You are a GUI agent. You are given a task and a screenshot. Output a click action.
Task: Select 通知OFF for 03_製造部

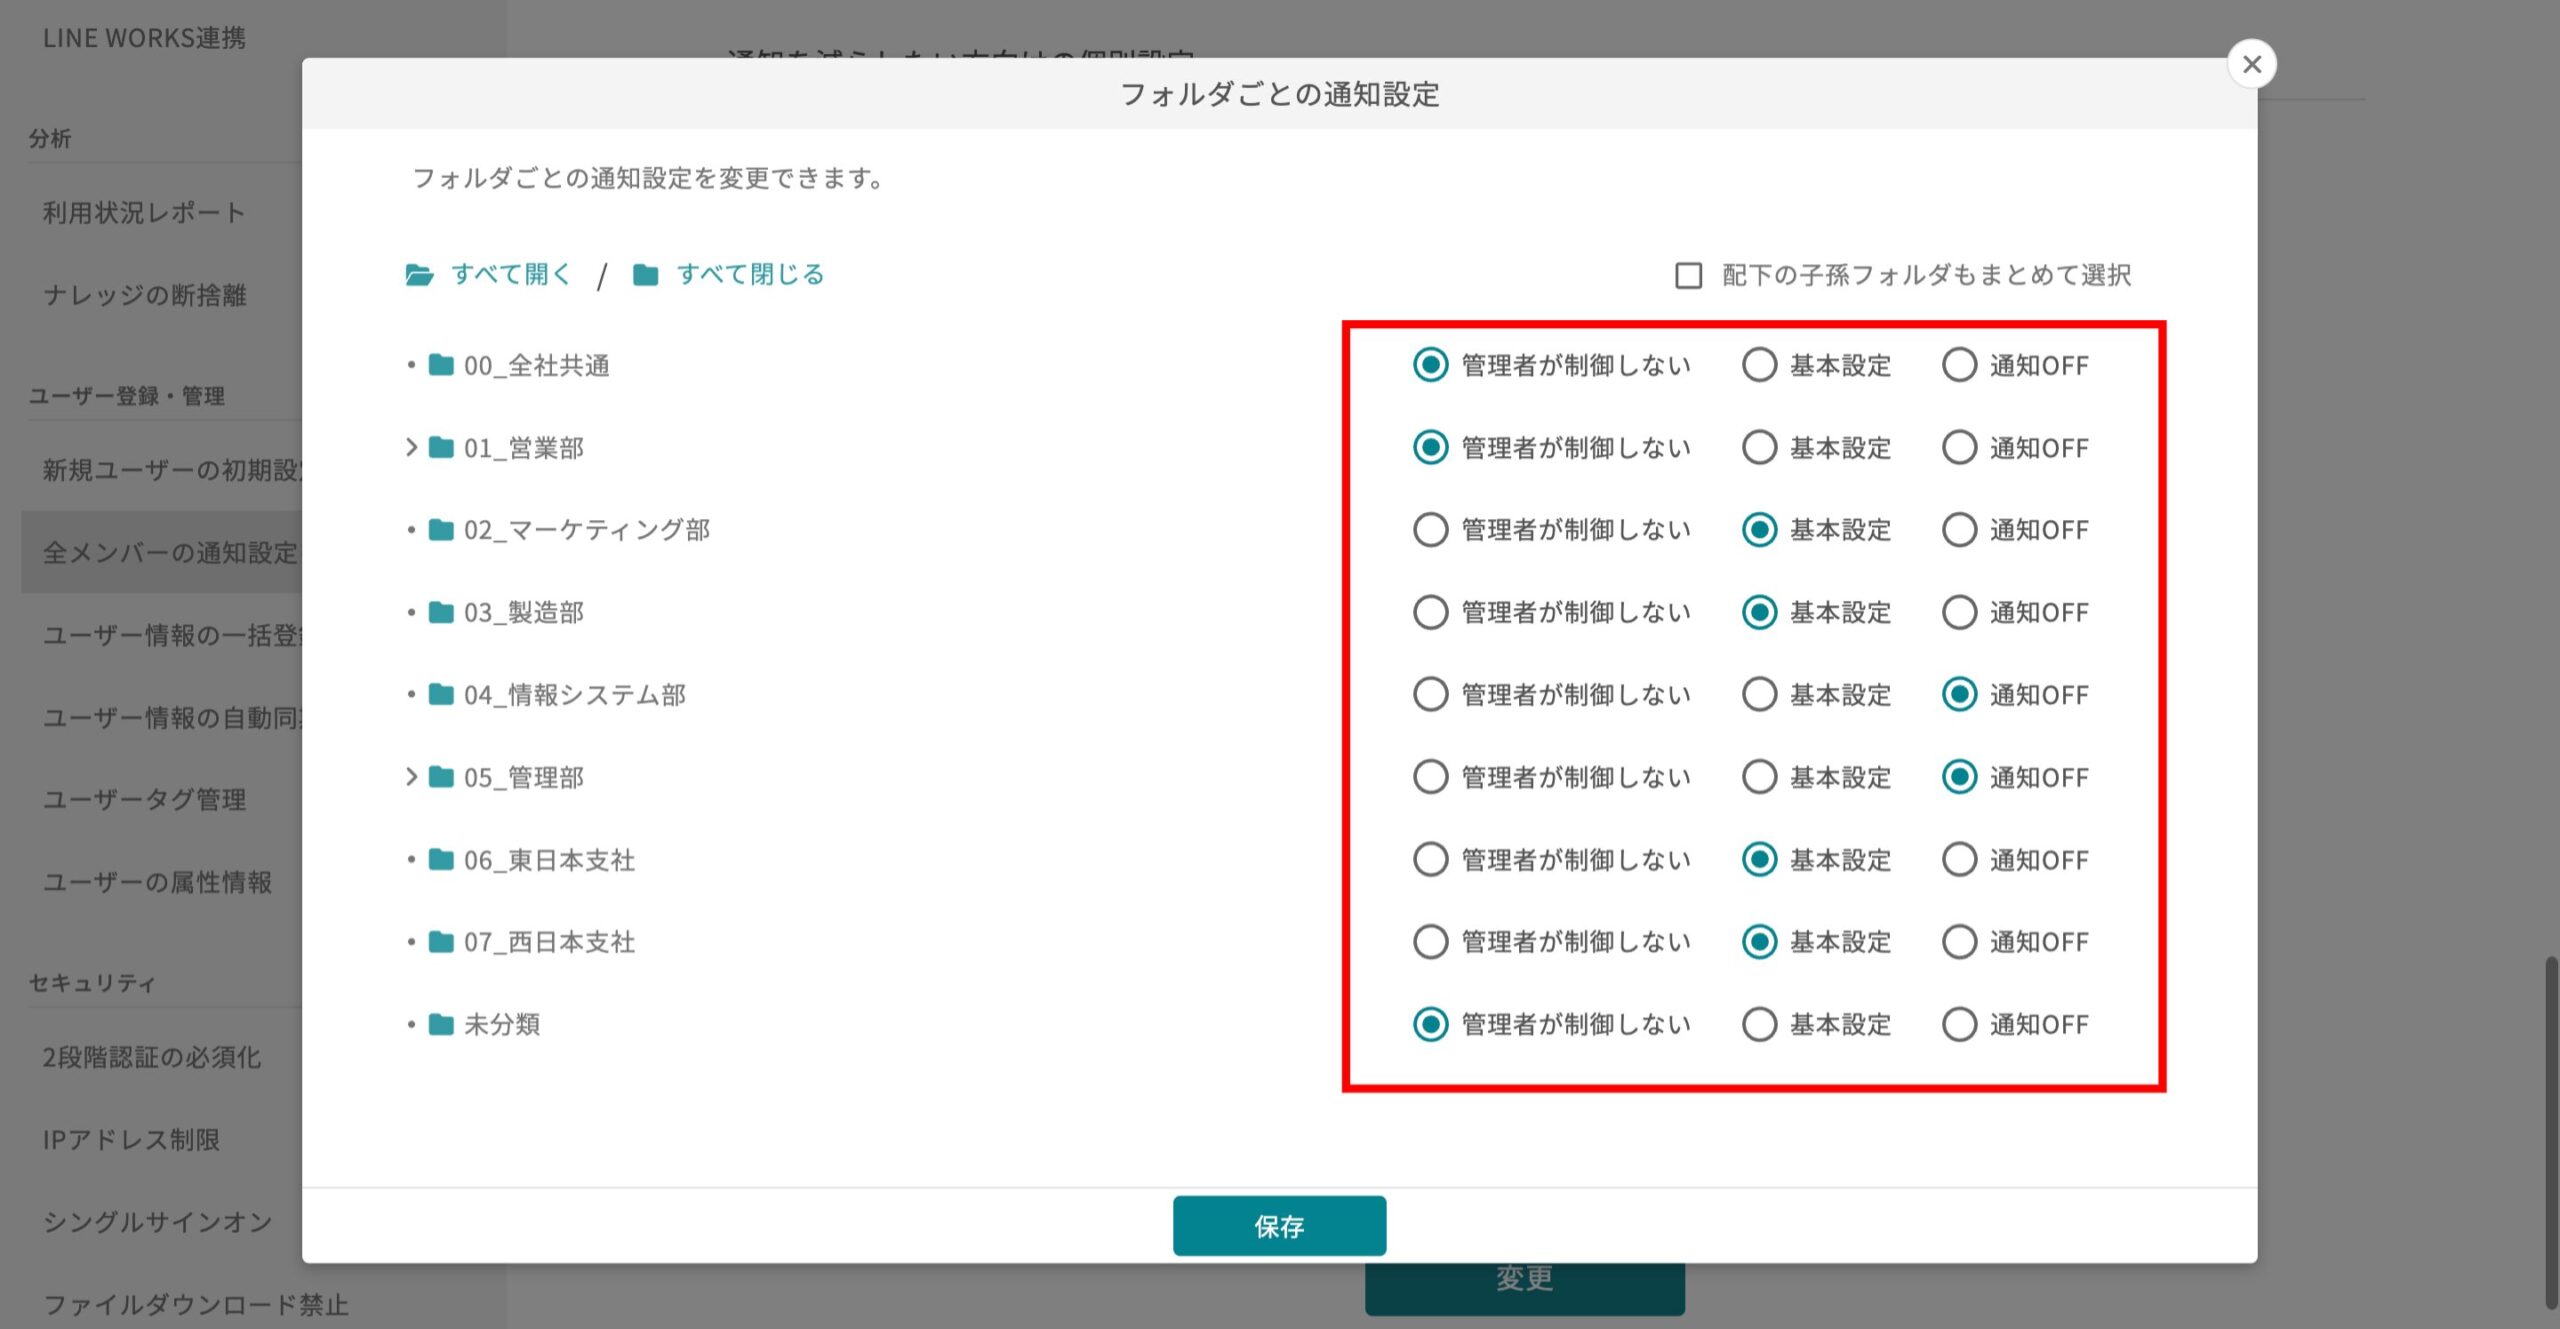pos(1959,612)
